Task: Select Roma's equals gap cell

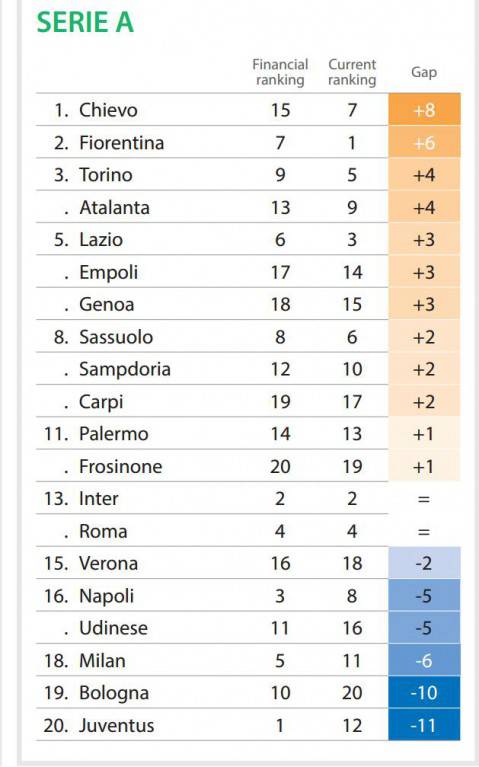Action: [x=424, y=531]
